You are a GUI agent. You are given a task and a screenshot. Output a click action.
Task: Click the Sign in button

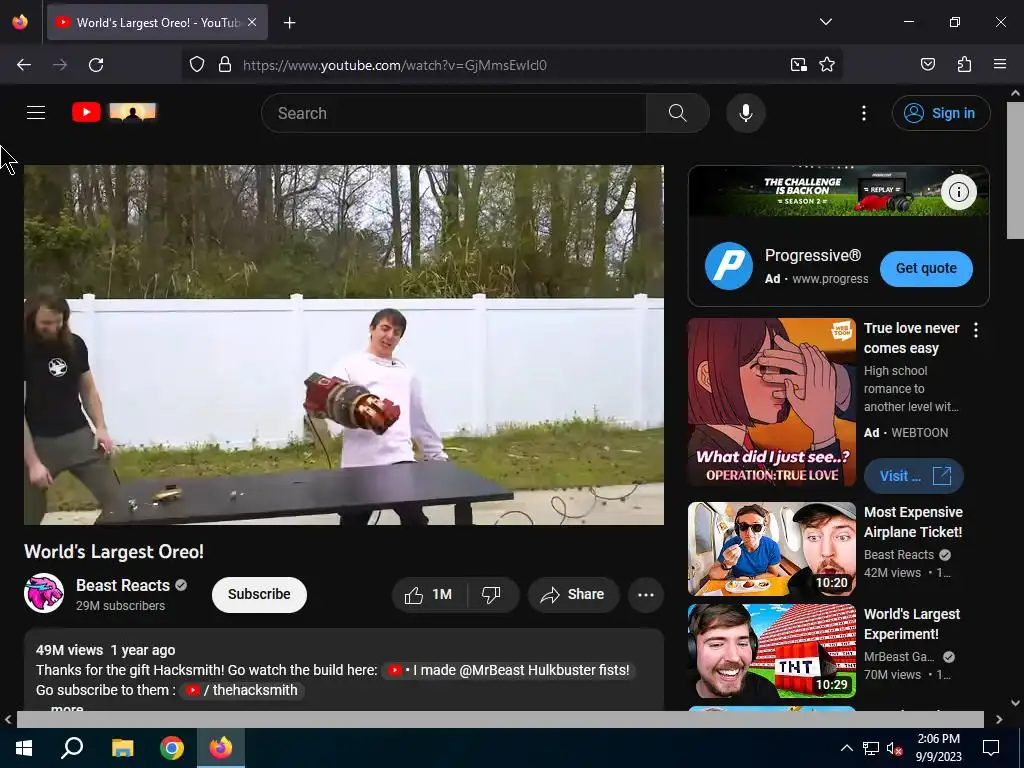[x=941, y=113]
